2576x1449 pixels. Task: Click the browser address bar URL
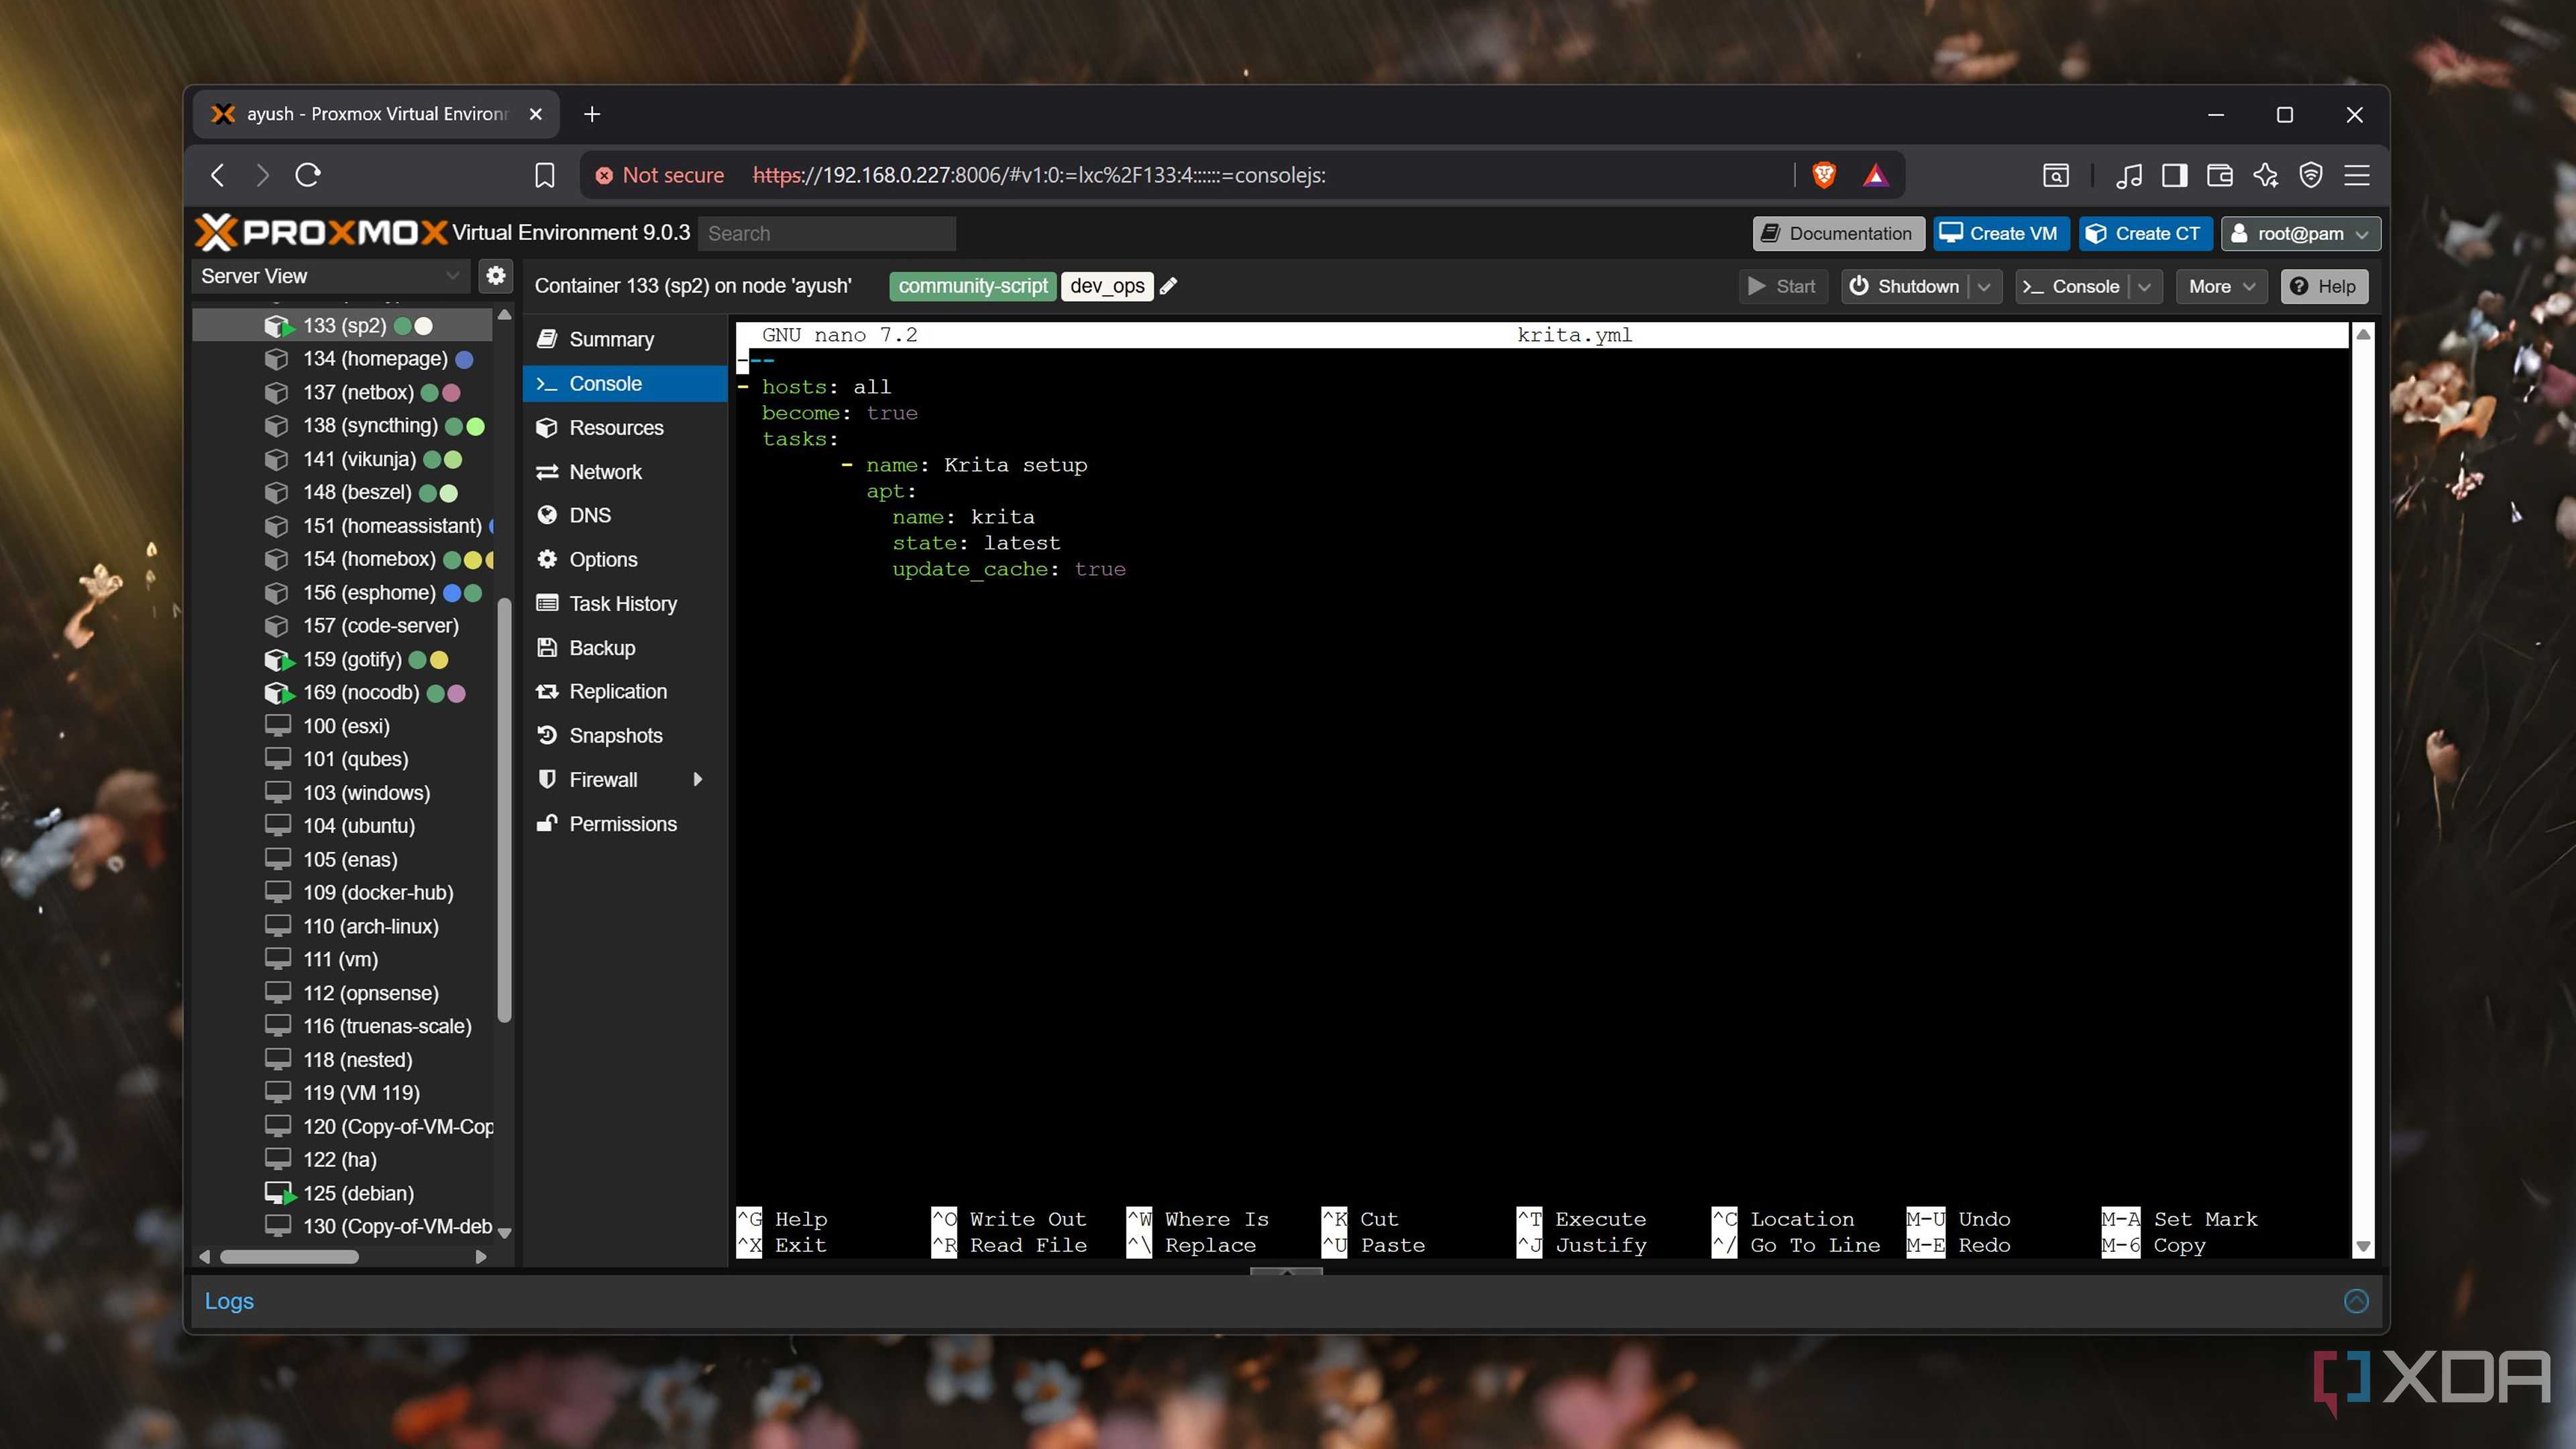click(1039, 175)
